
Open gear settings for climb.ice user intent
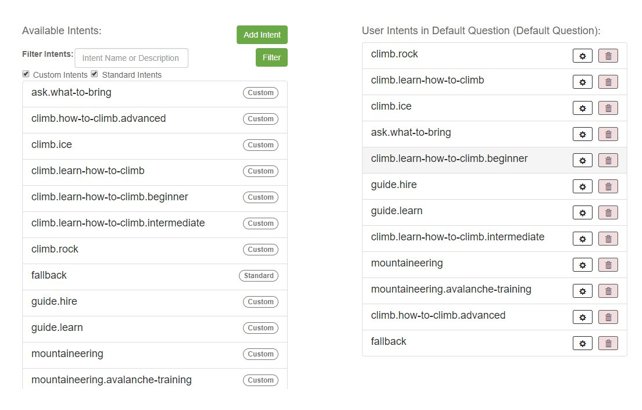click(582, 108)
